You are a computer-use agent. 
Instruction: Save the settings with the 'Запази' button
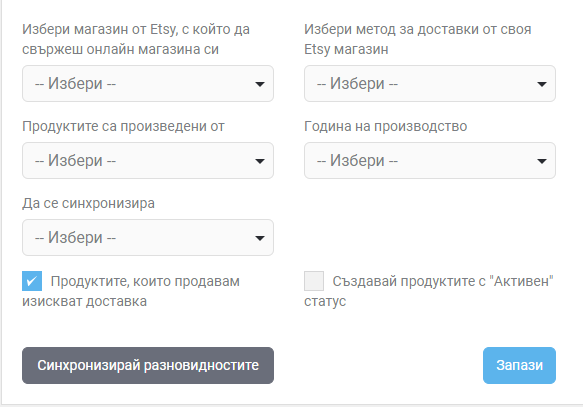click(519, 365)
